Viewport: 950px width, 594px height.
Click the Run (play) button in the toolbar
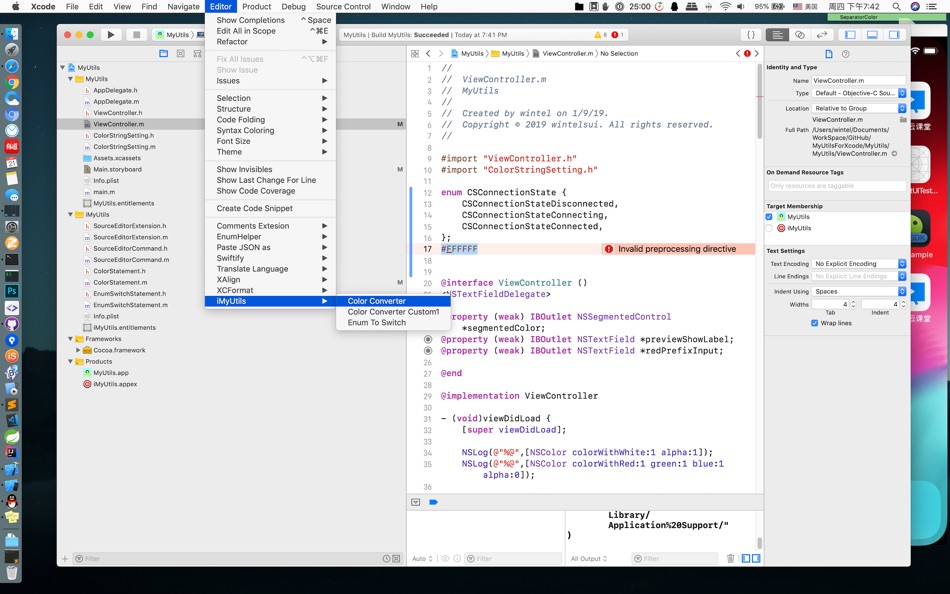[x=111, y=35]
